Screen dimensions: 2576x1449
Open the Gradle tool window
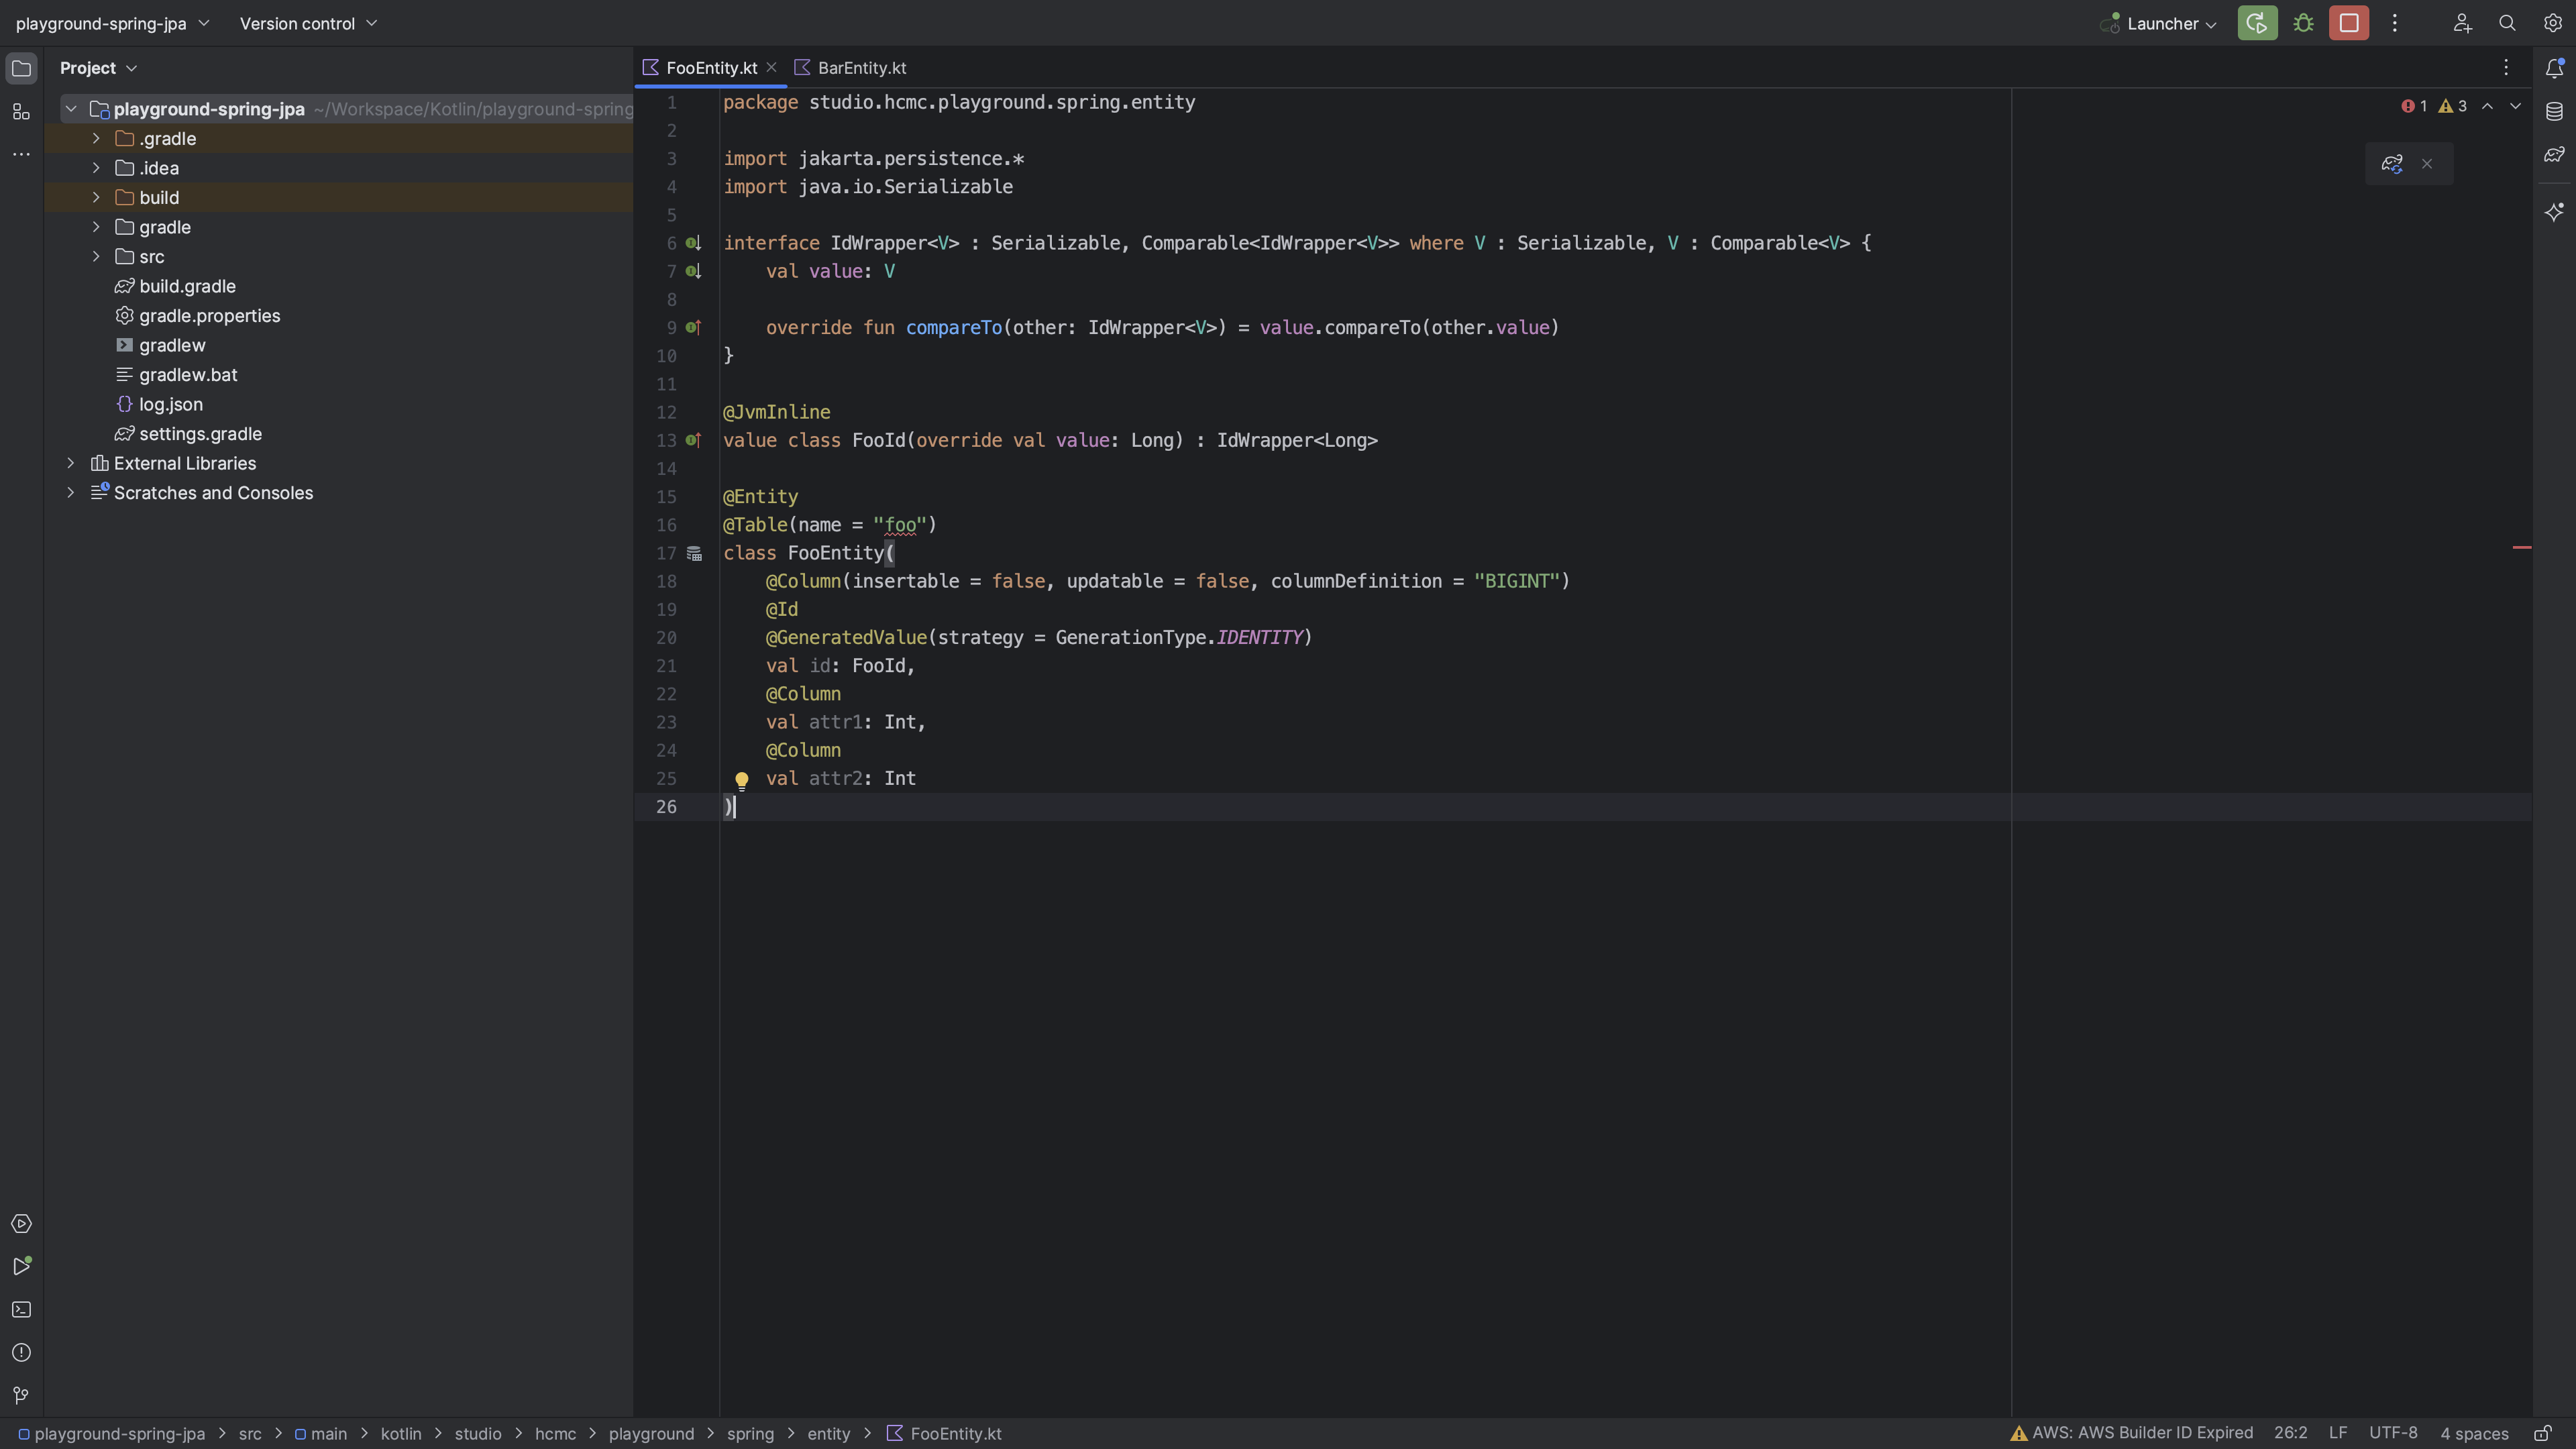click(2554, 155)
